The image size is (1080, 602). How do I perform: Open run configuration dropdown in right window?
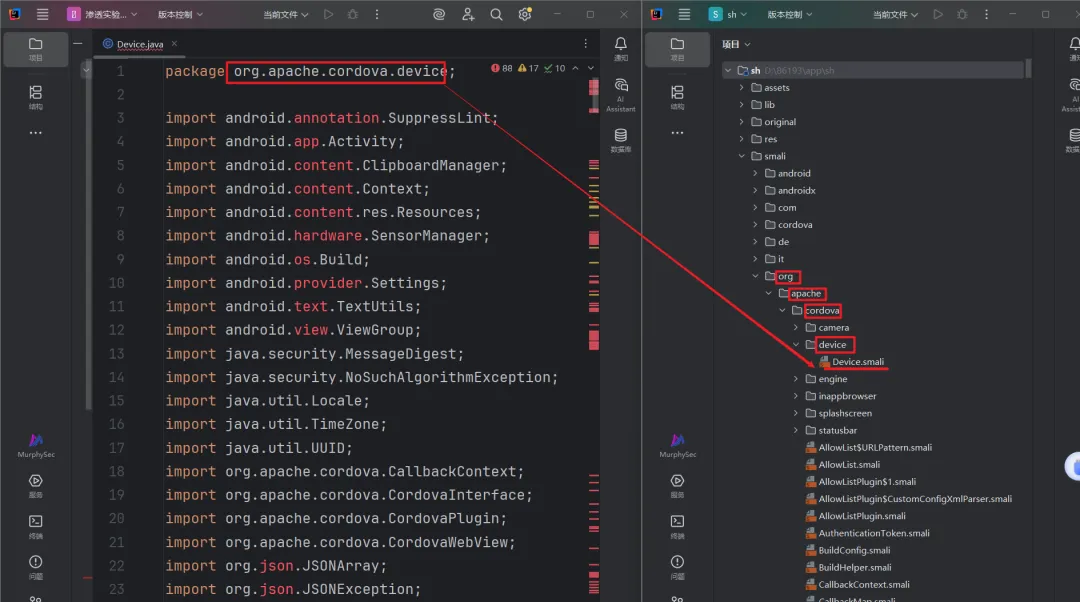click(x=895, y=14)
